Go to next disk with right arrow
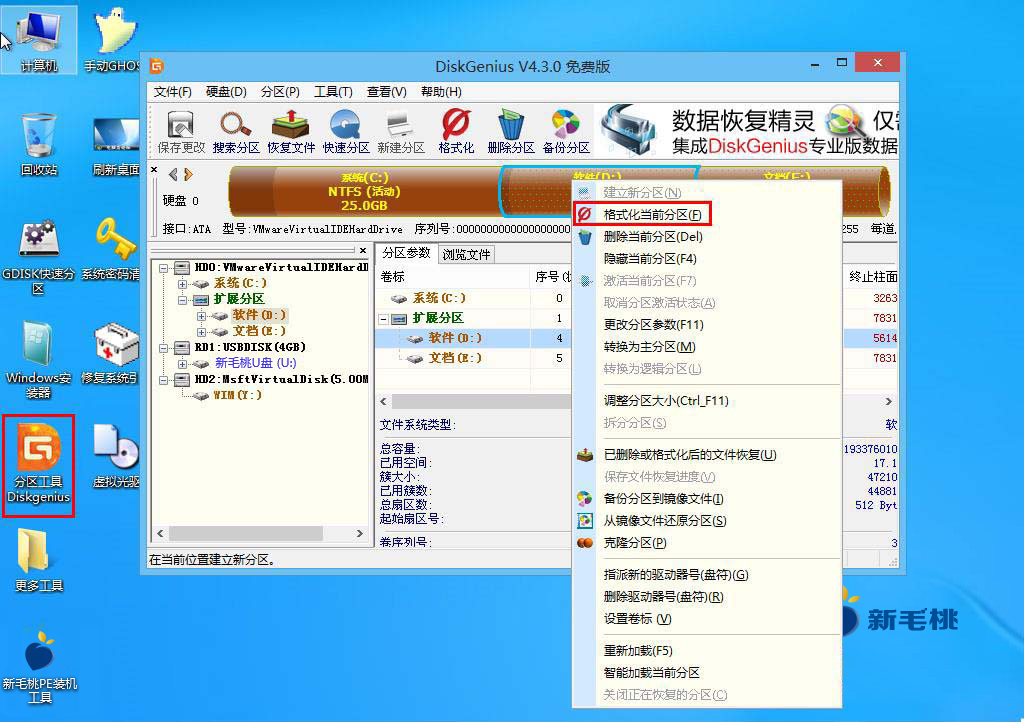The image size is (1024, 722). point(189,174)
